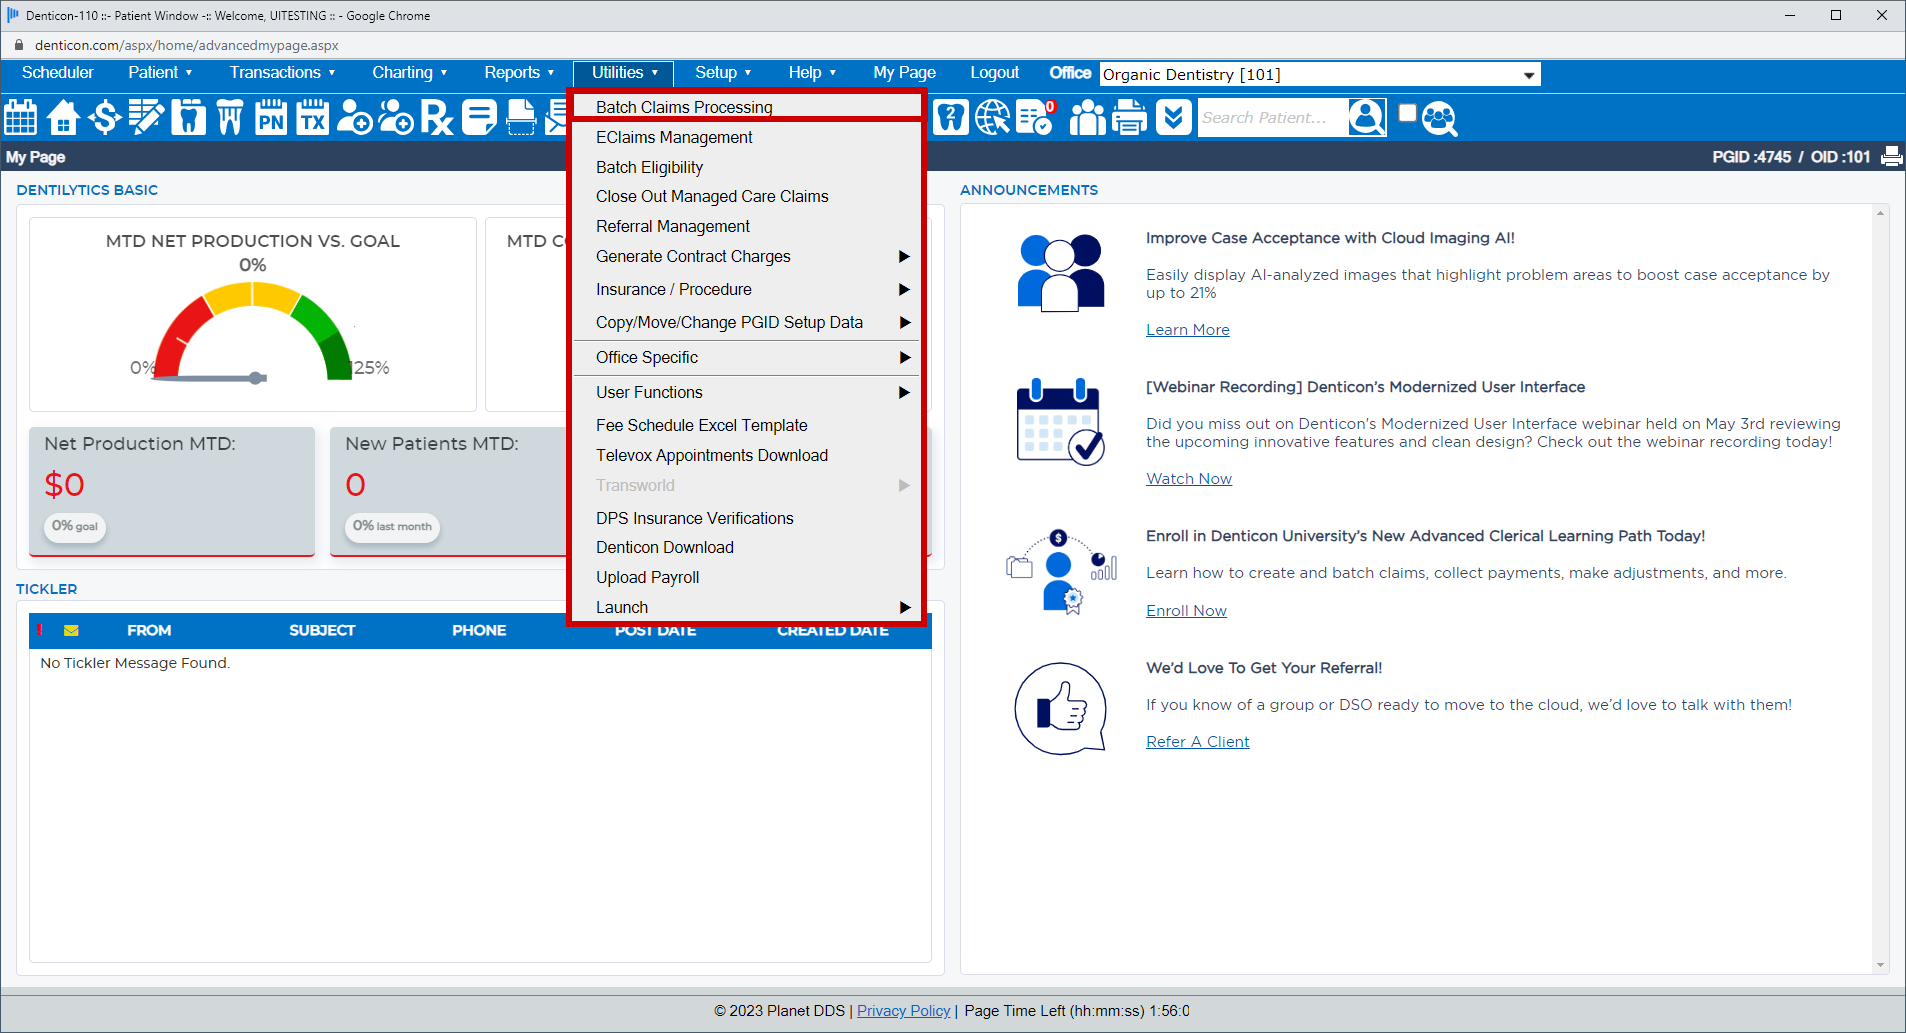Open the Charting dropdown menu
The height and width of the screenshot is (1033, 1906).
coord(409,73)
